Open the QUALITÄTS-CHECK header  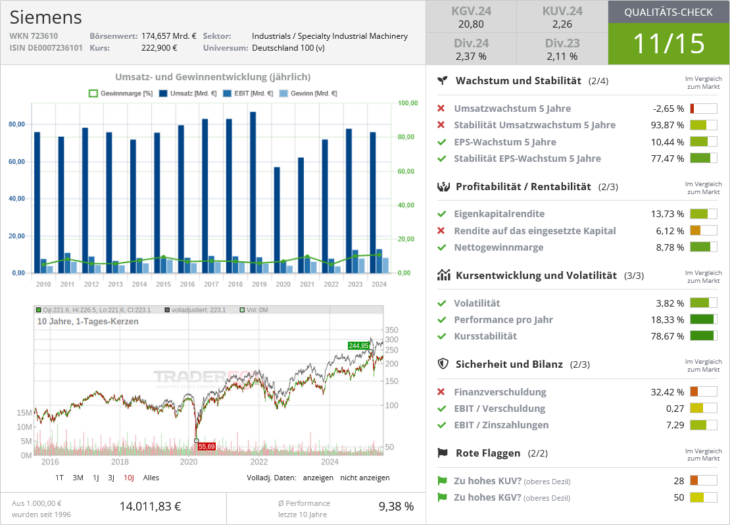[669, 12]
